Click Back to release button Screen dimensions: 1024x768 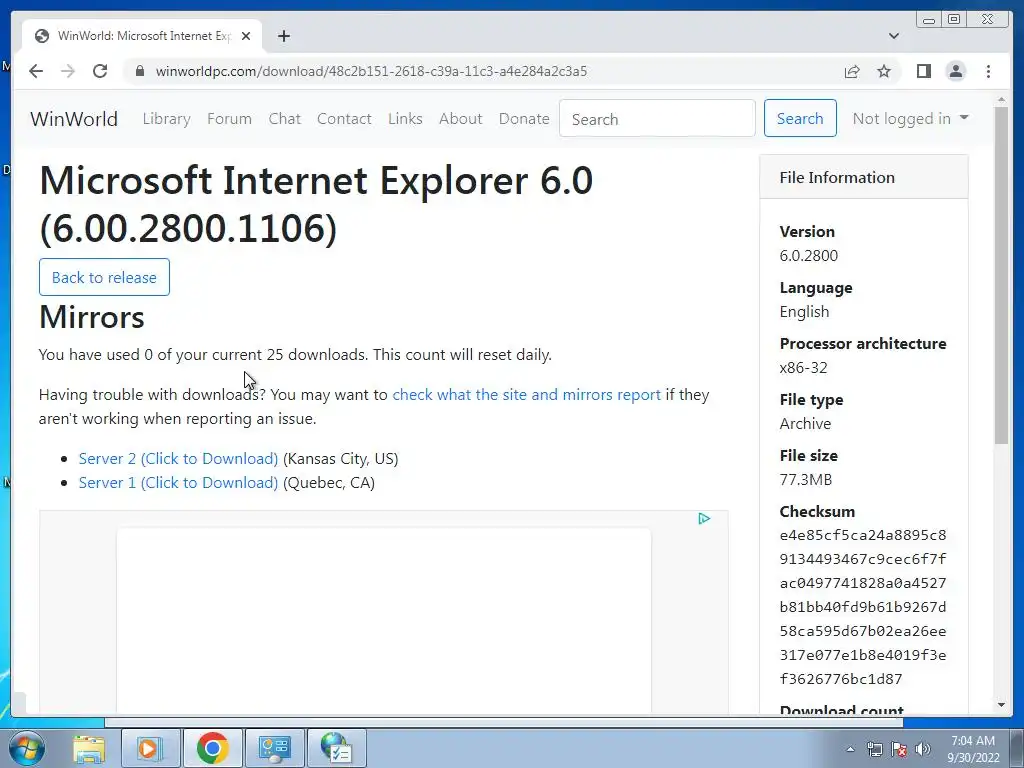(104, 277)
